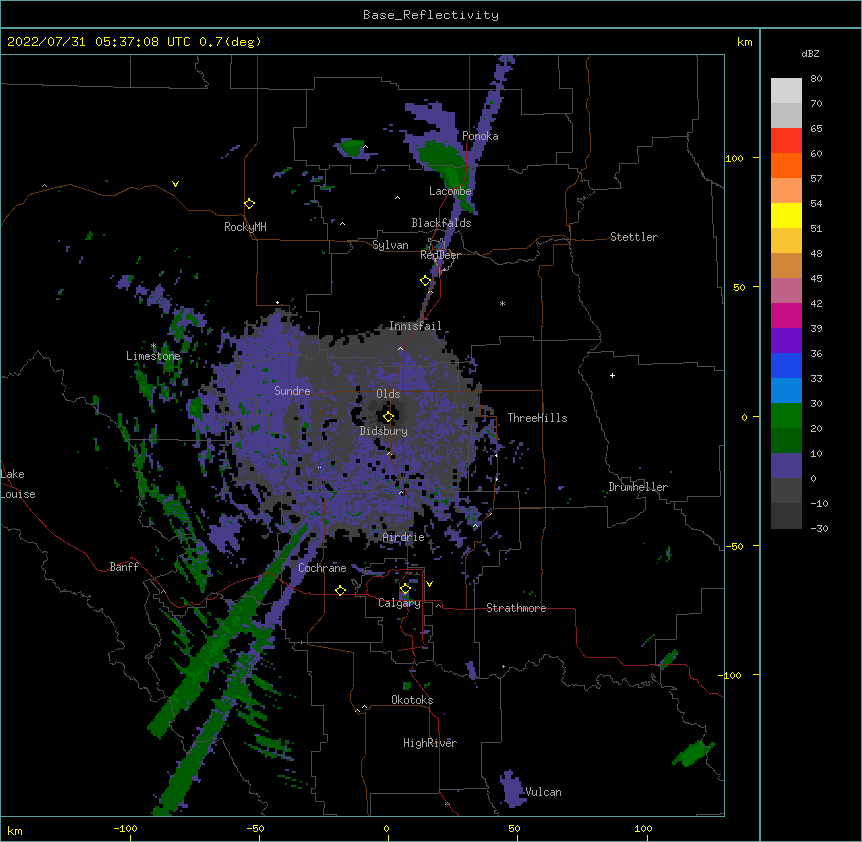Viewport: 862px width, 842px height.
Task: Click the radar site diamond between Olds and Didsbury
Action: point(388,417)
